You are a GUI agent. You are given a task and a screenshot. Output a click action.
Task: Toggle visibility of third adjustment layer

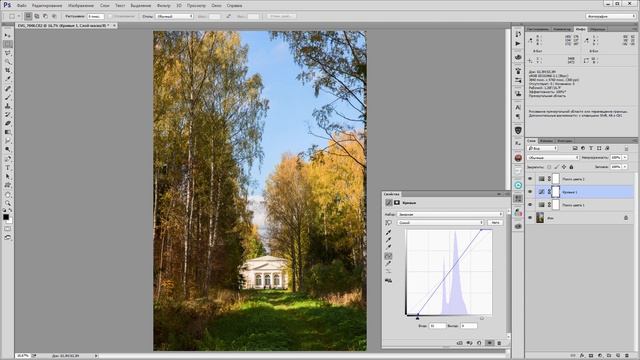pyautogui.click(x=530, y=204)
